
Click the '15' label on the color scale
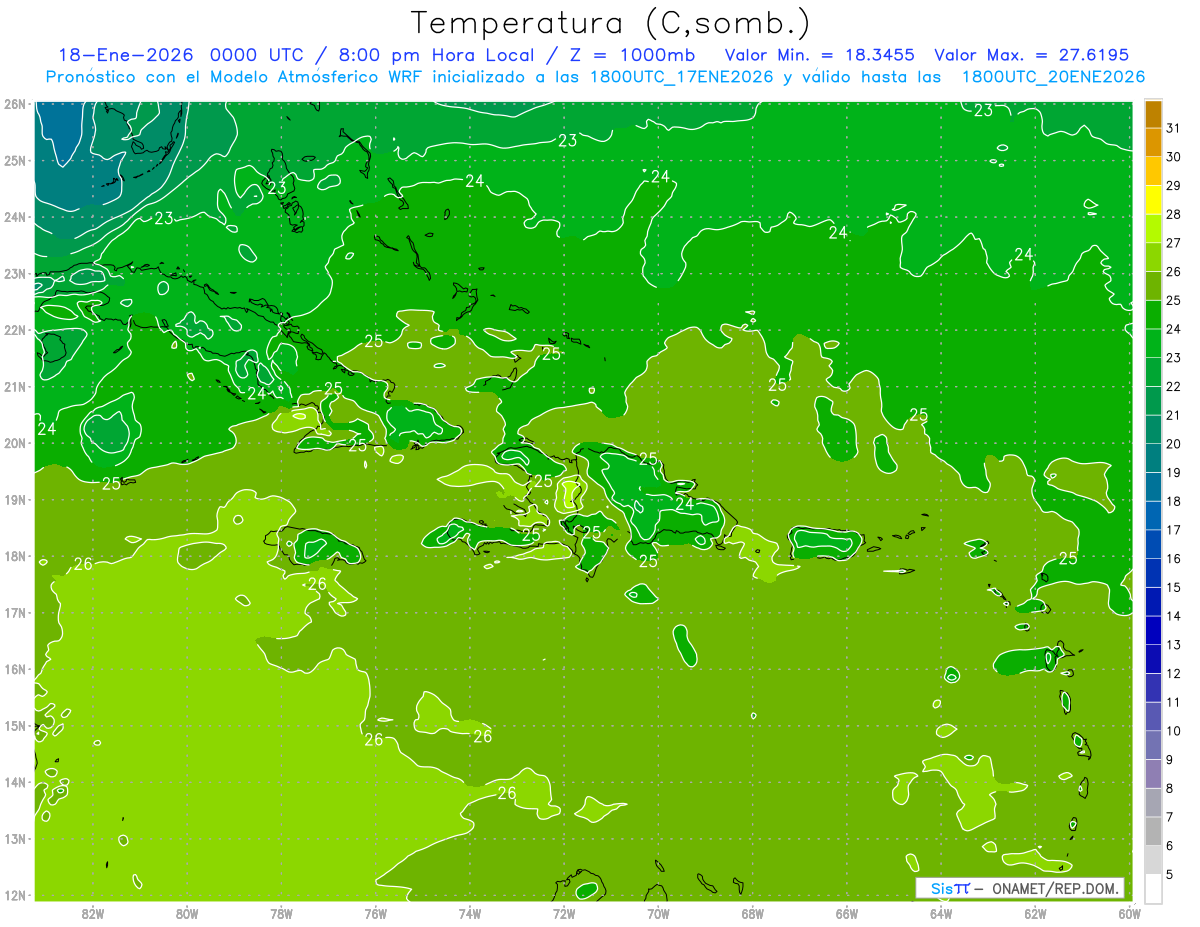(1174, 587)
